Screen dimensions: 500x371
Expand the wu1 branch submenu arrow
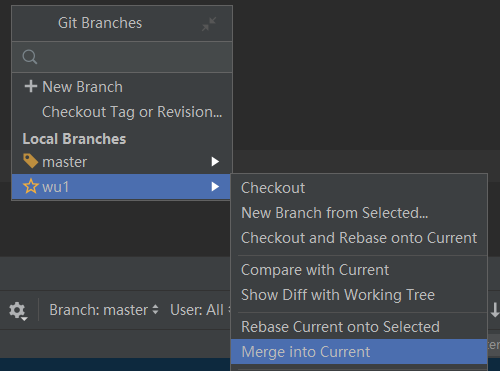pyautogui.click(x=215, y=187)
